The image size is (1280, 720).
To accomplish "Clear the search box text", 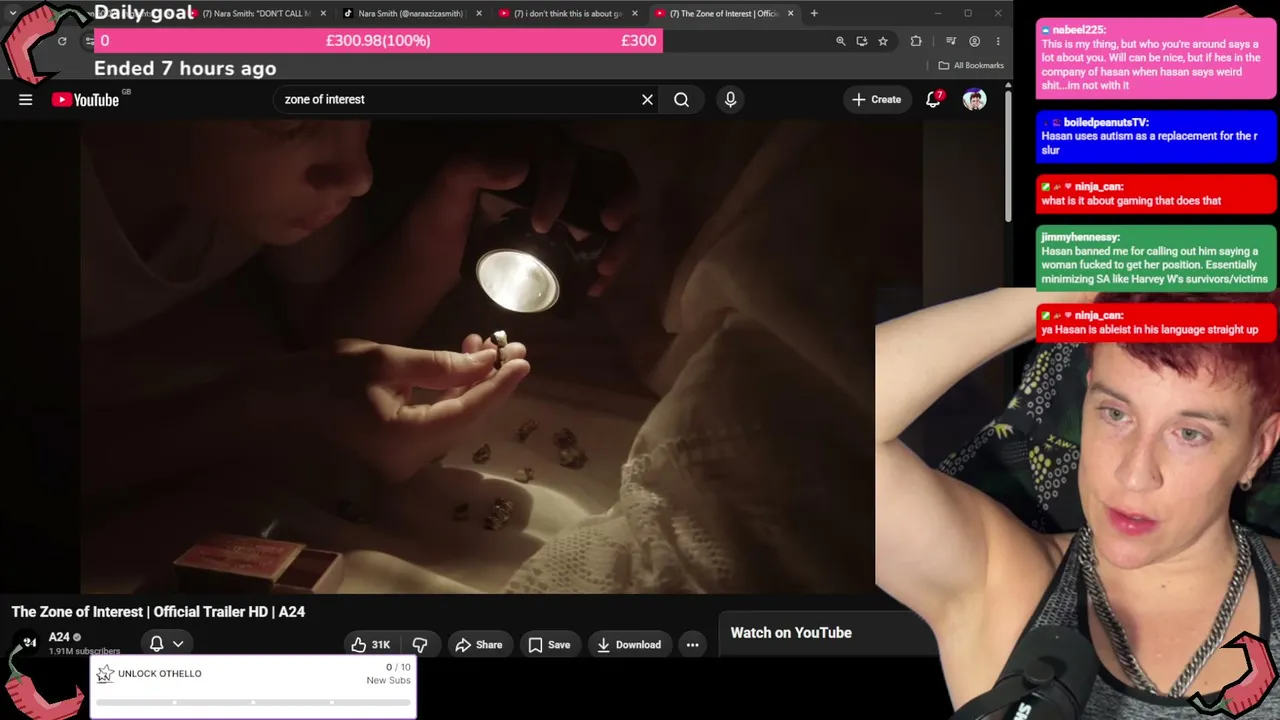I will pyautogui.click(x=647, y=99).
